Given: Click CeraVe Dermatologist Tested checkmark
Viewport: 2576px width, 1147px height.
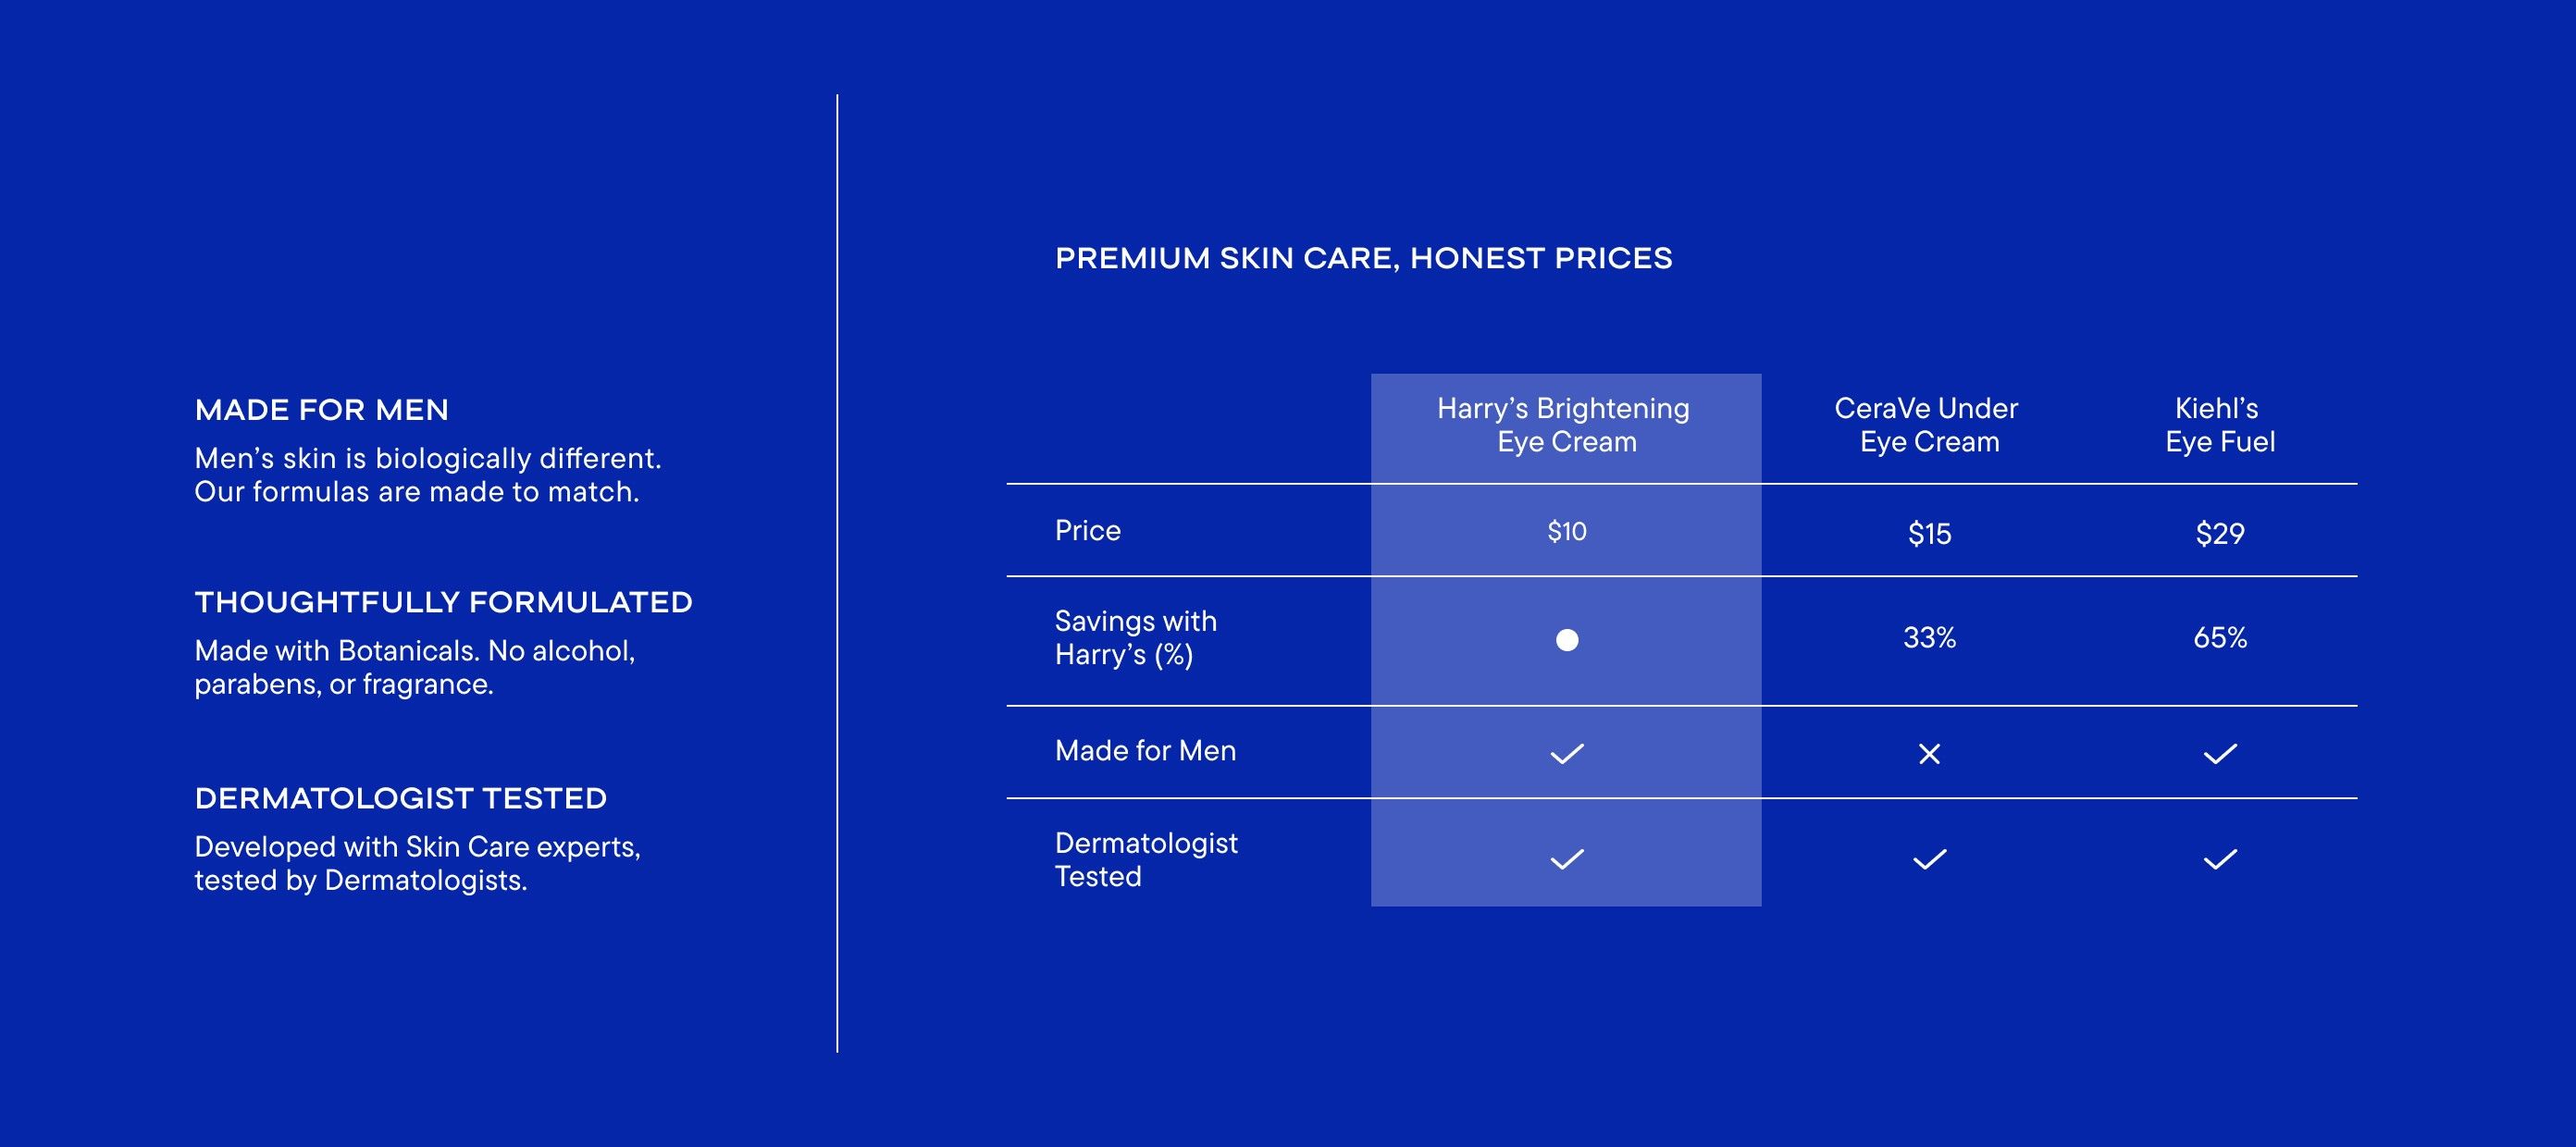Looking at the screenshot, I should click(x=1929, y=859).
